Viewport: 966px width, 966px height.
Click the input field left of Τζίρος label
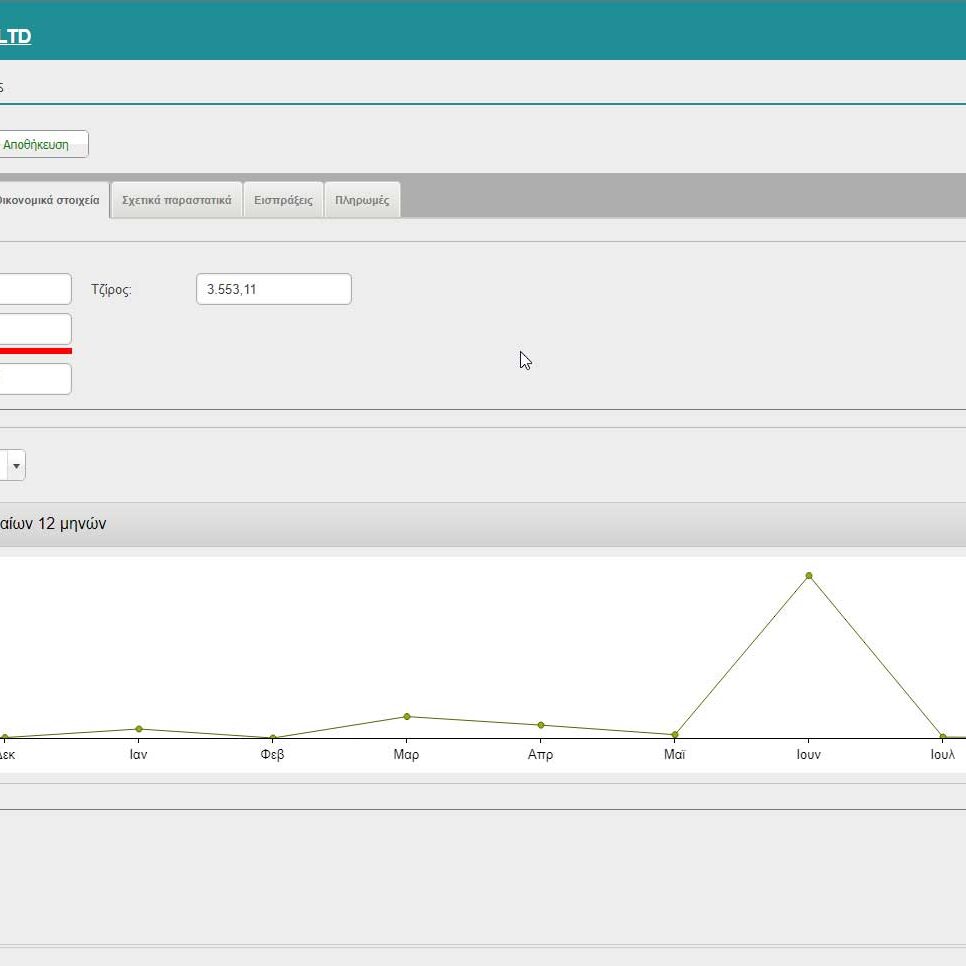[35, 289]
